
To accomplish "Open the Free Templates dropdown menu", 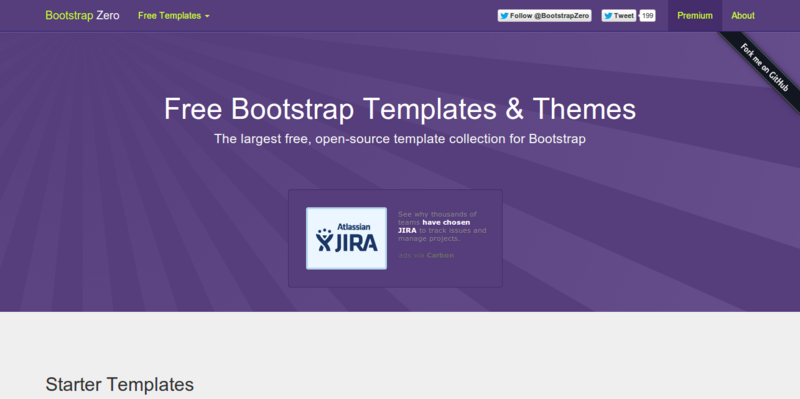I will click(x=173, y=16).
